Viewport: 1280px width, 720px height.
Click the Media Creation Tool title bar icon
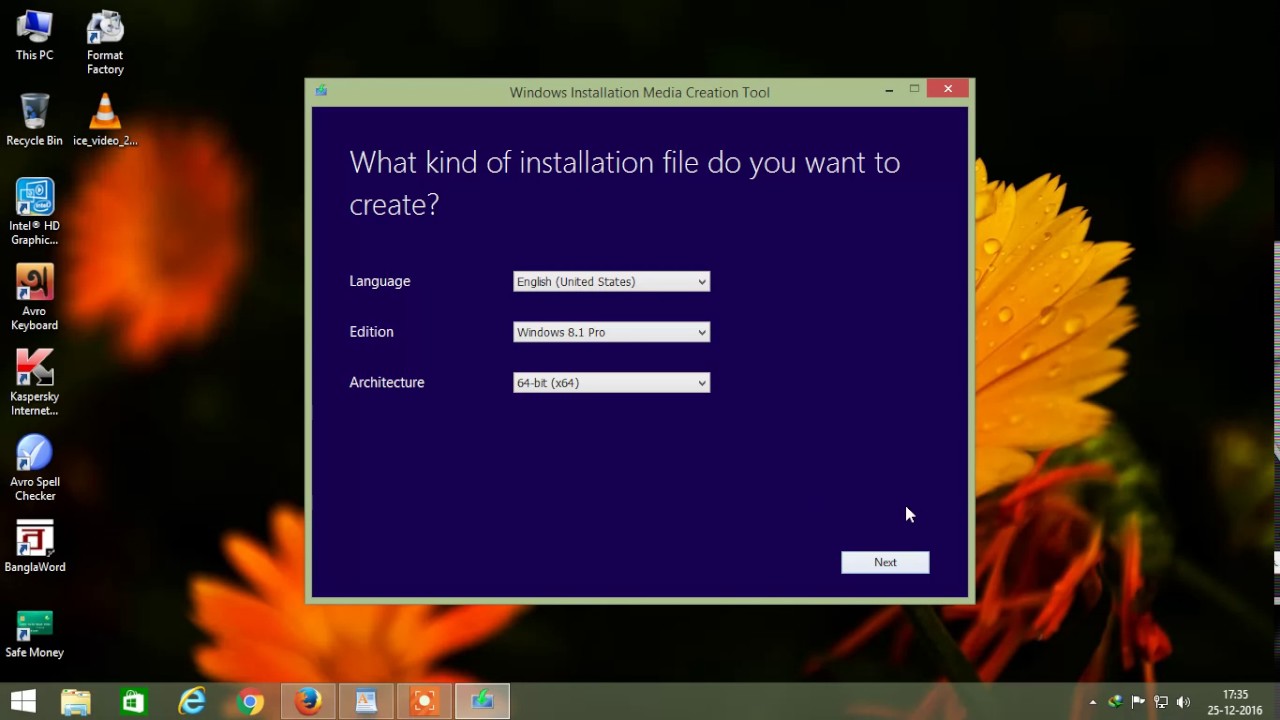pyautogui.click(x=321, y=91)
